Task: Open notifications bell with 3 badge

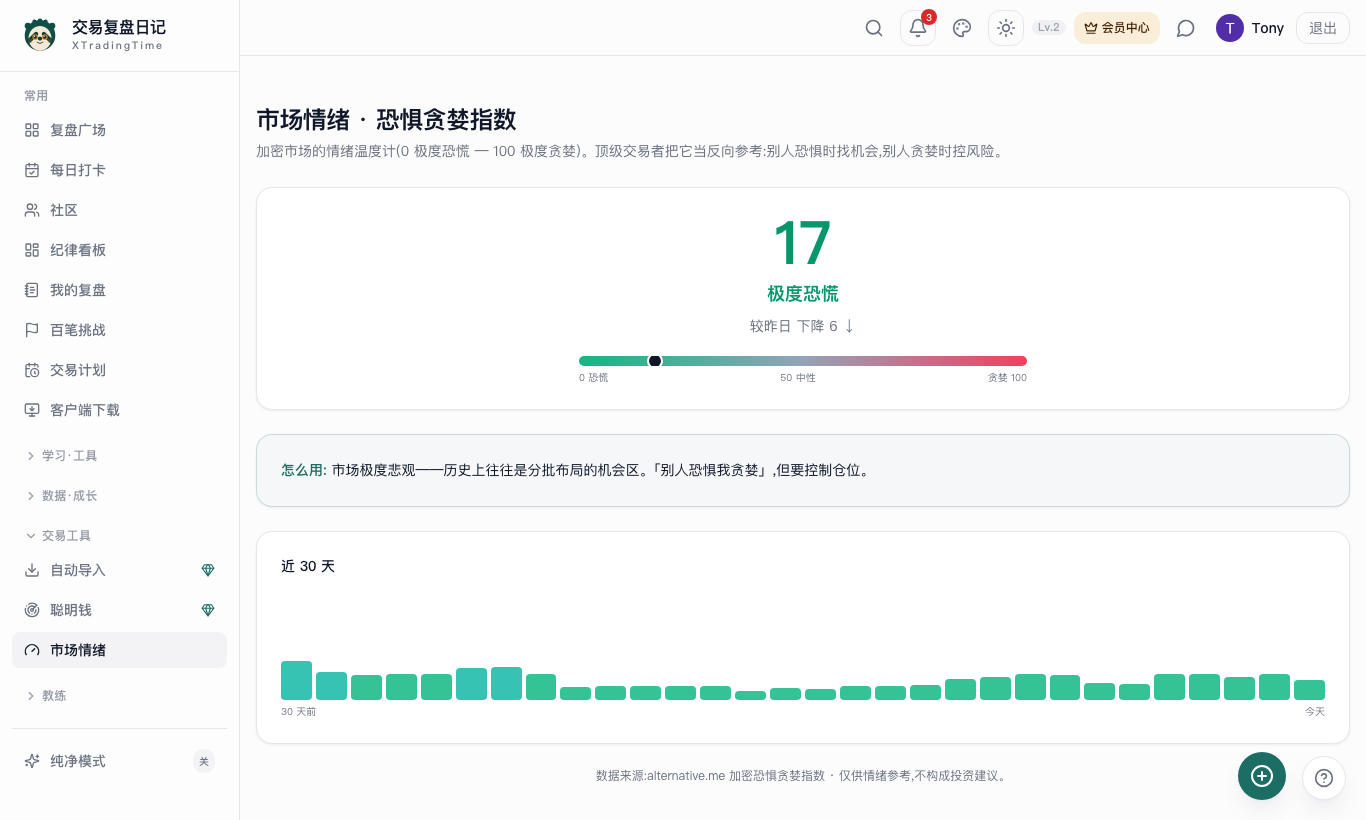Action: (918, 28)
